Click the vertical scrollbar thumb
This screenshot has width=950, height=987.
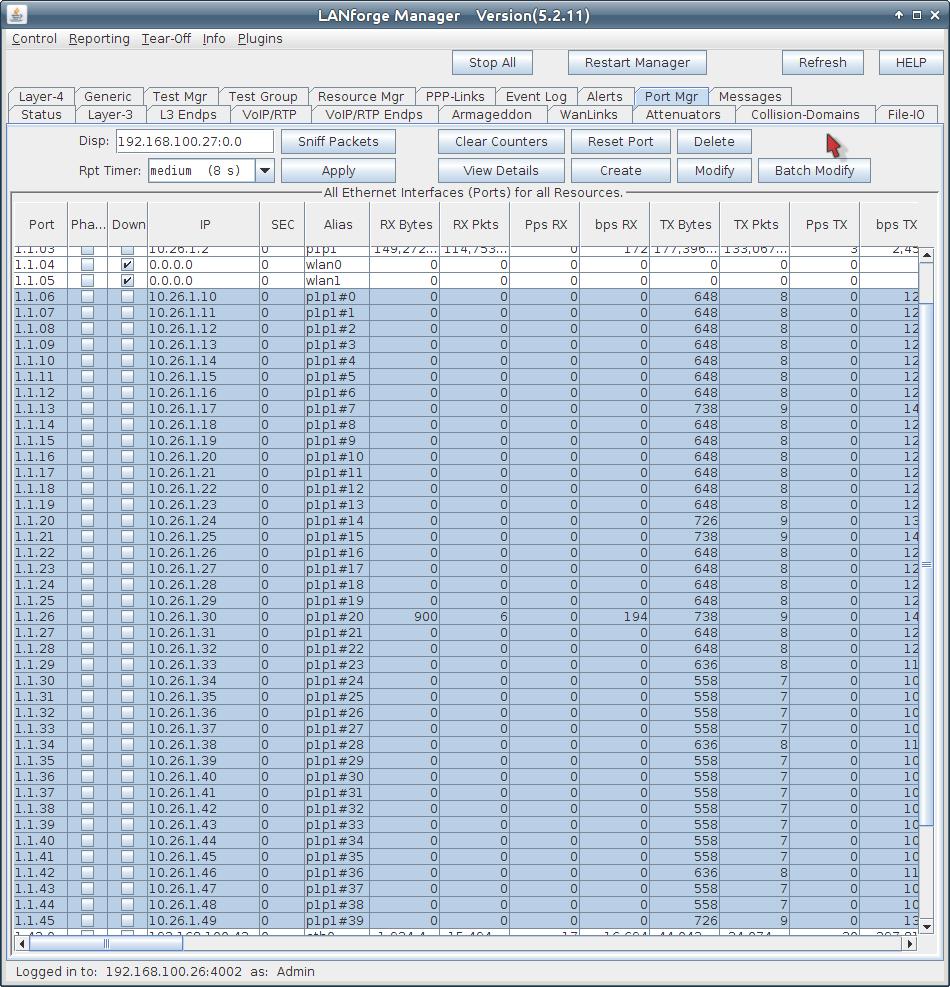pyautogui.click(x=926, y=565)
